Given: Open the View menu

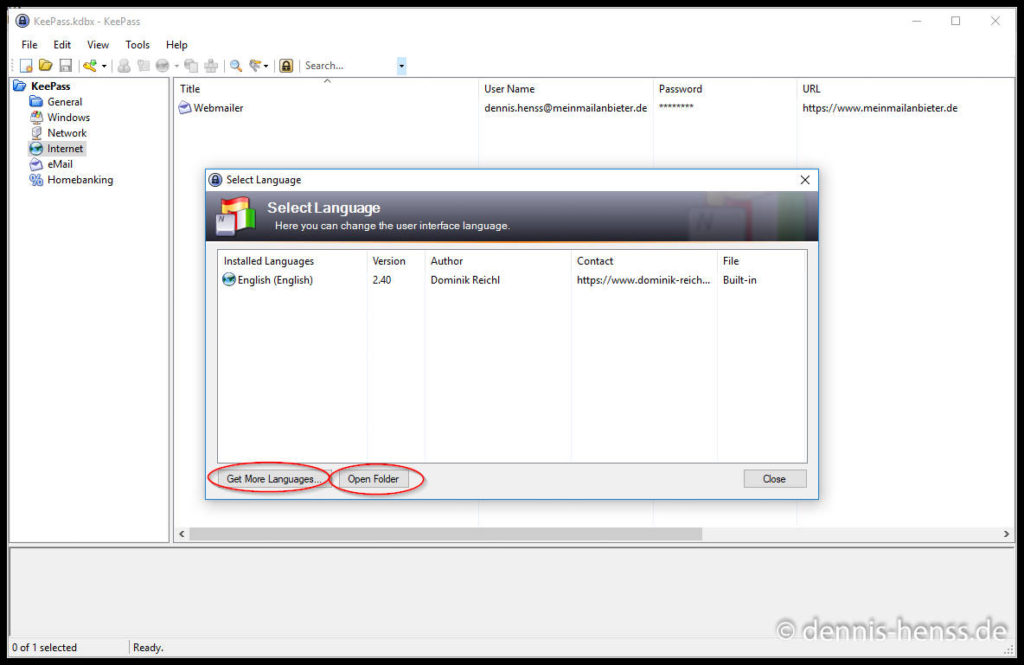Looking at the screenshot, I should 98,44.
